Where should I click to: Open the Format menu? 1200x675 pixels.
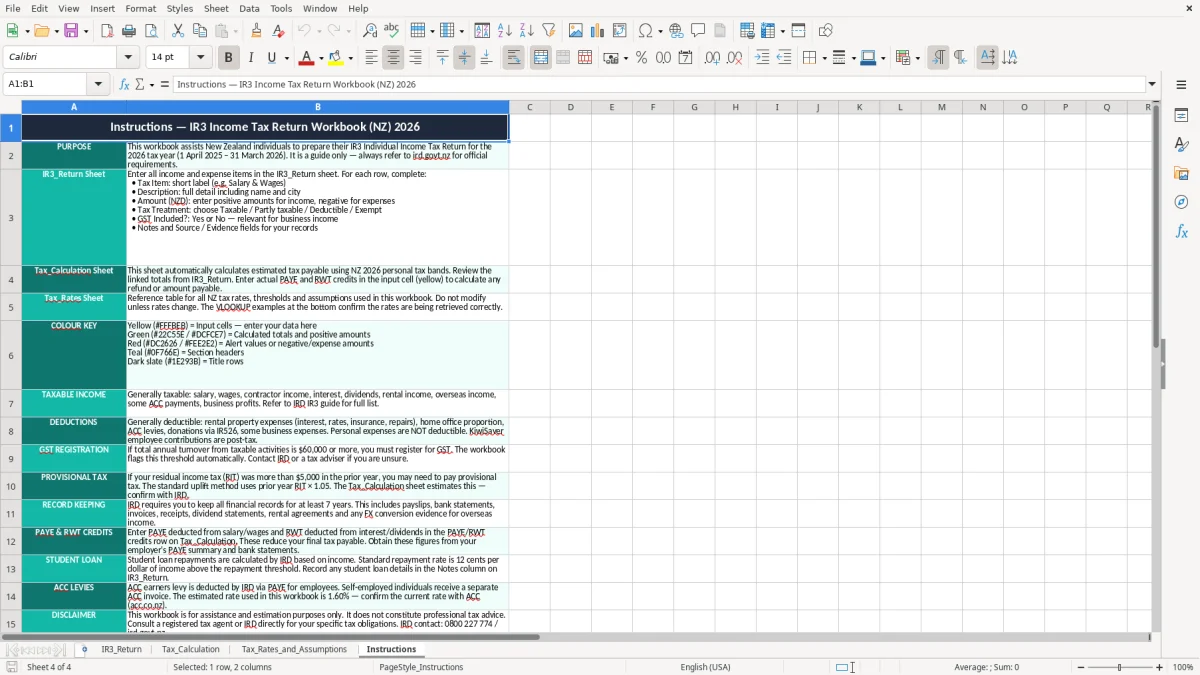coord(140,8)
